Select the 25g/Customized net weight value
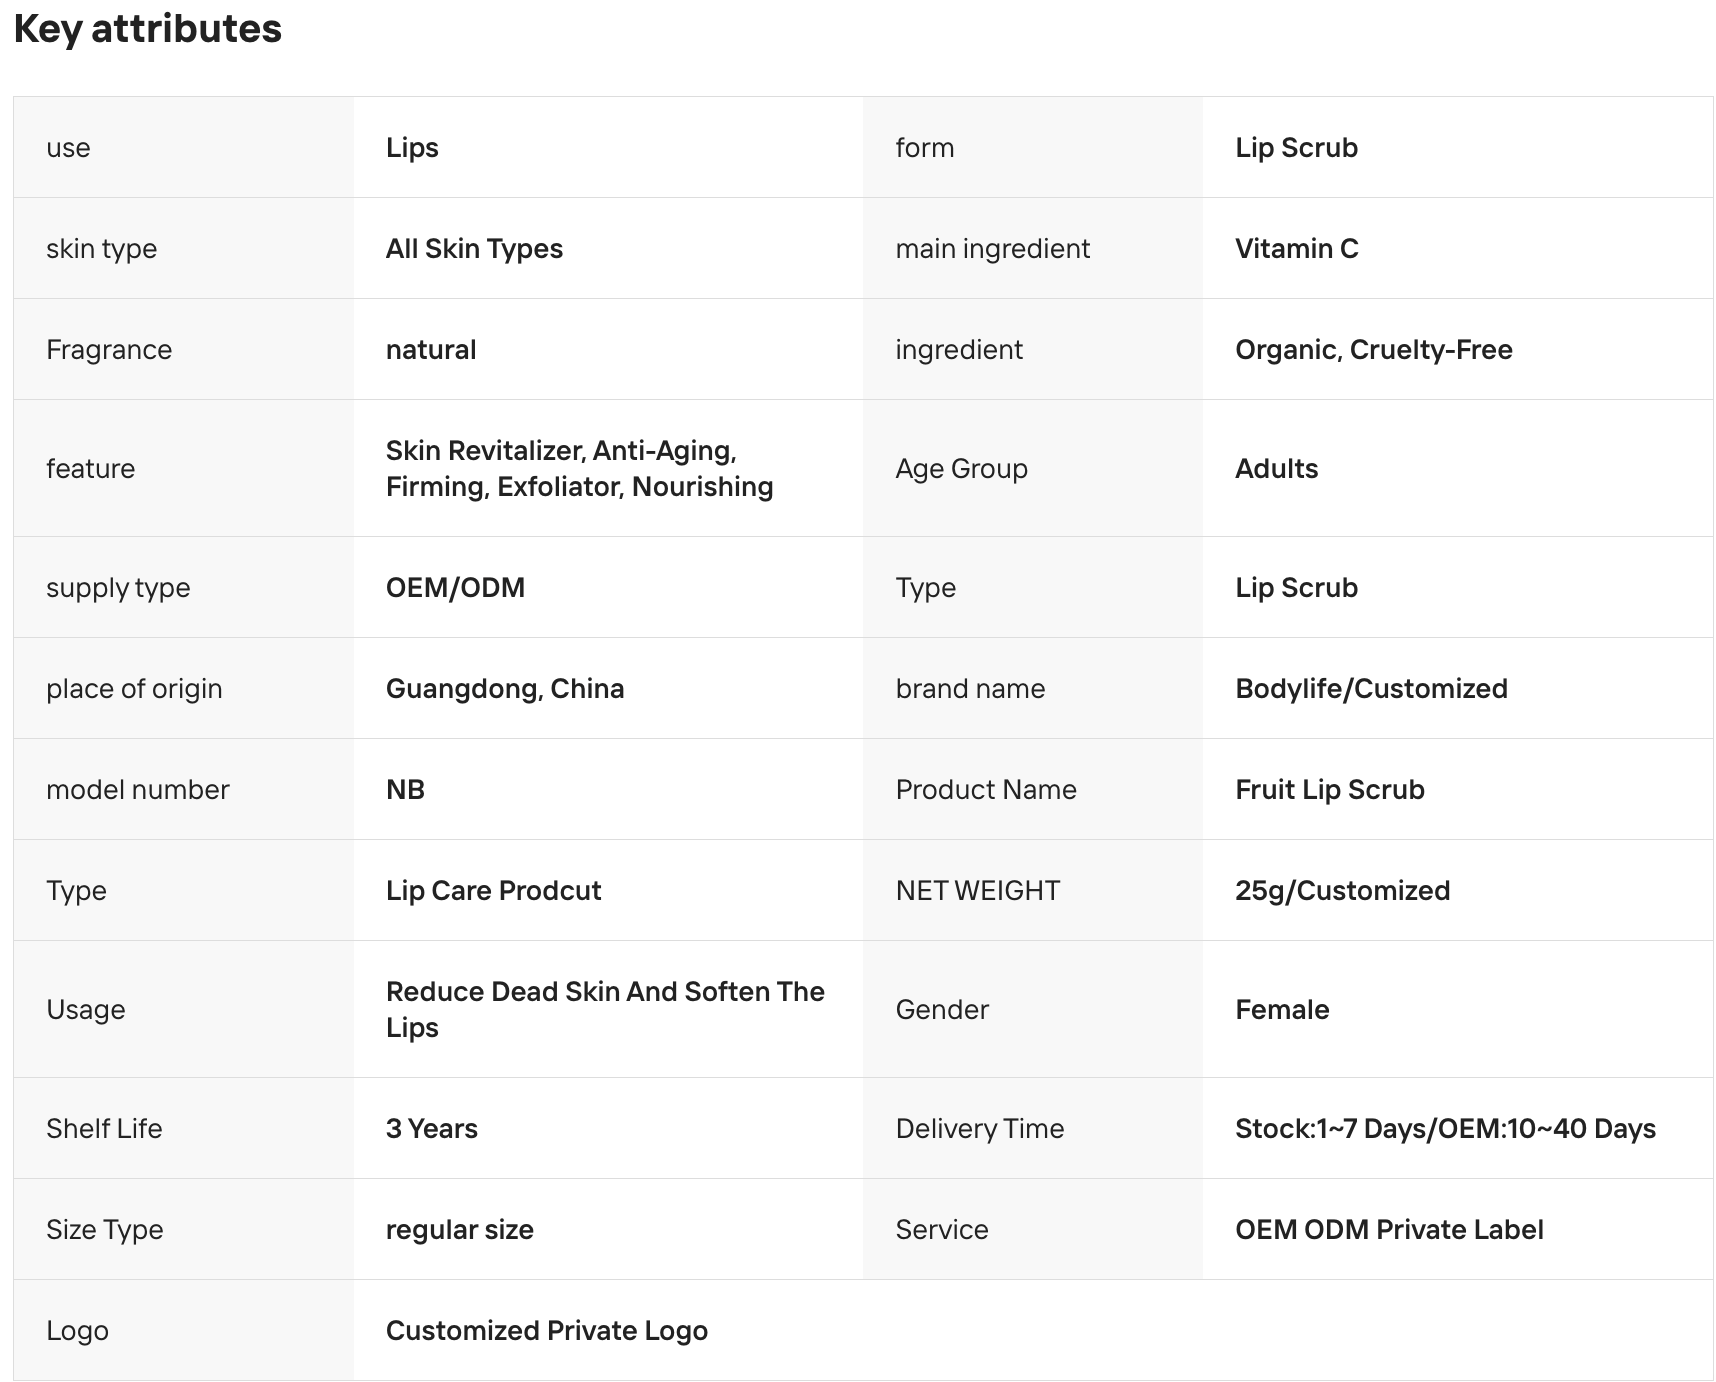 pos(1342,891)
